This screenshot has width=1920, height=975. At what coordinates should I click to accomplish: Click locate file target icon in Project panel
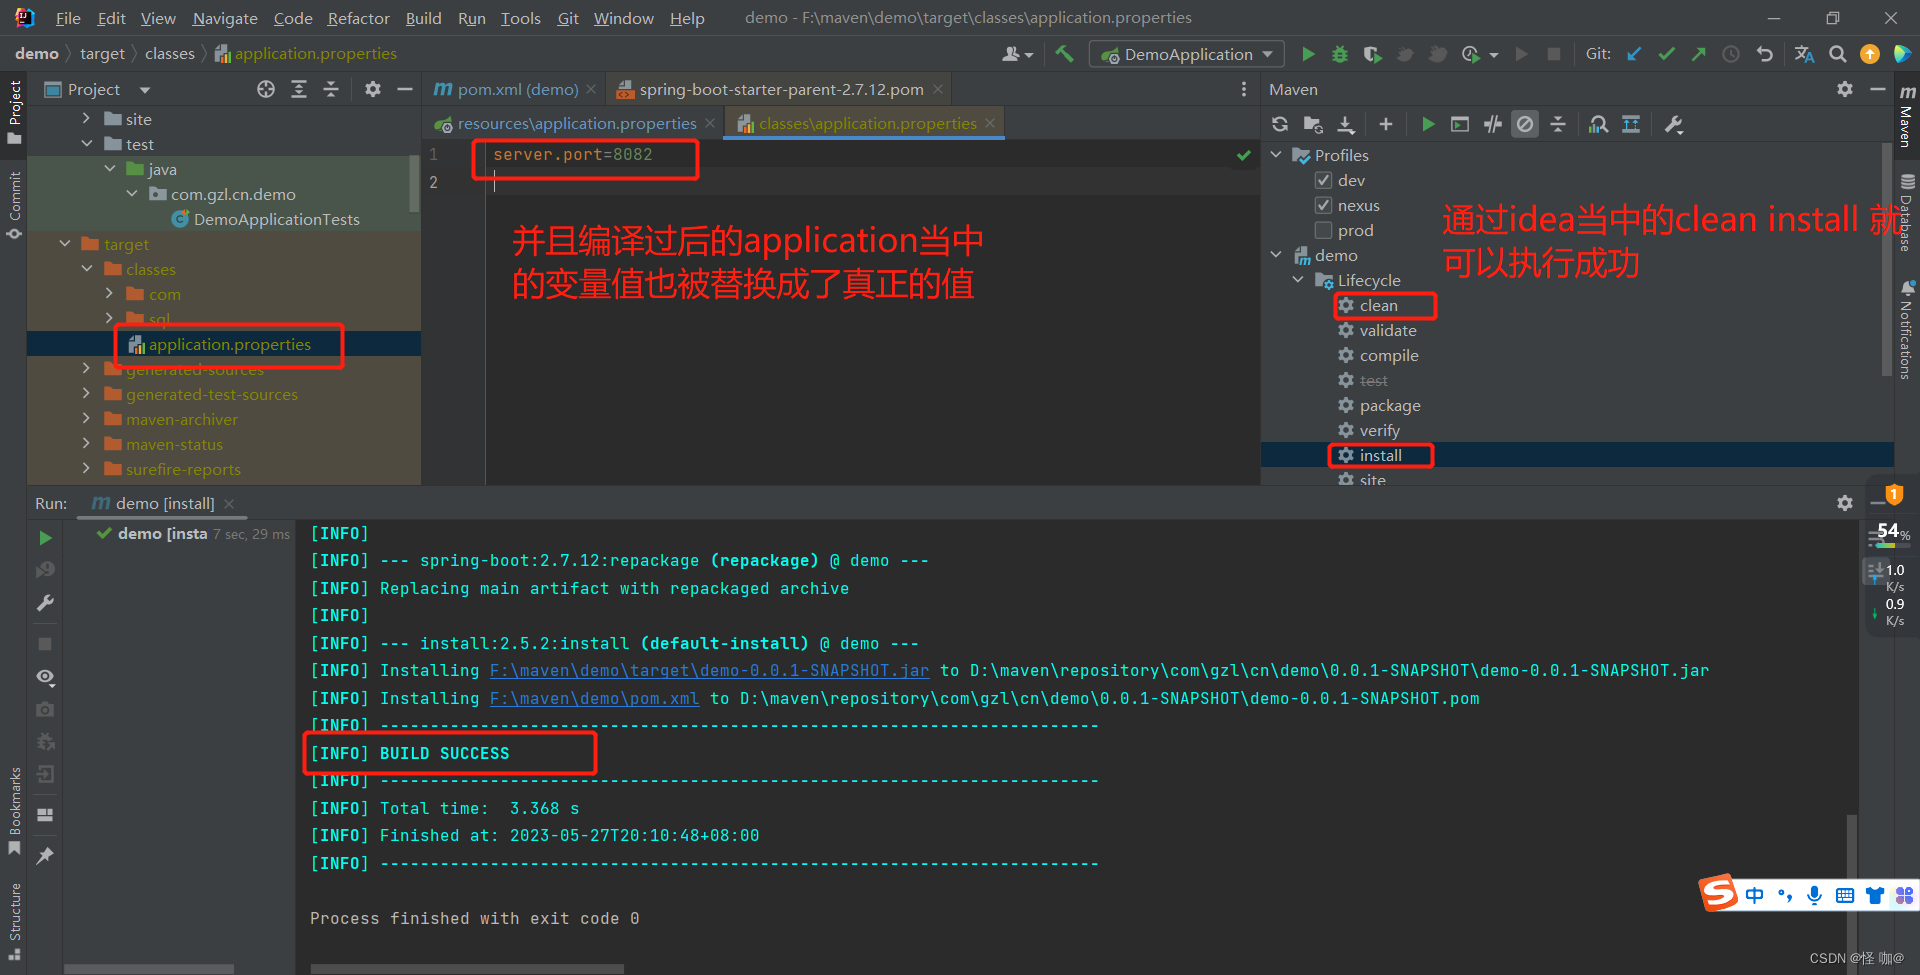point(266,89)
